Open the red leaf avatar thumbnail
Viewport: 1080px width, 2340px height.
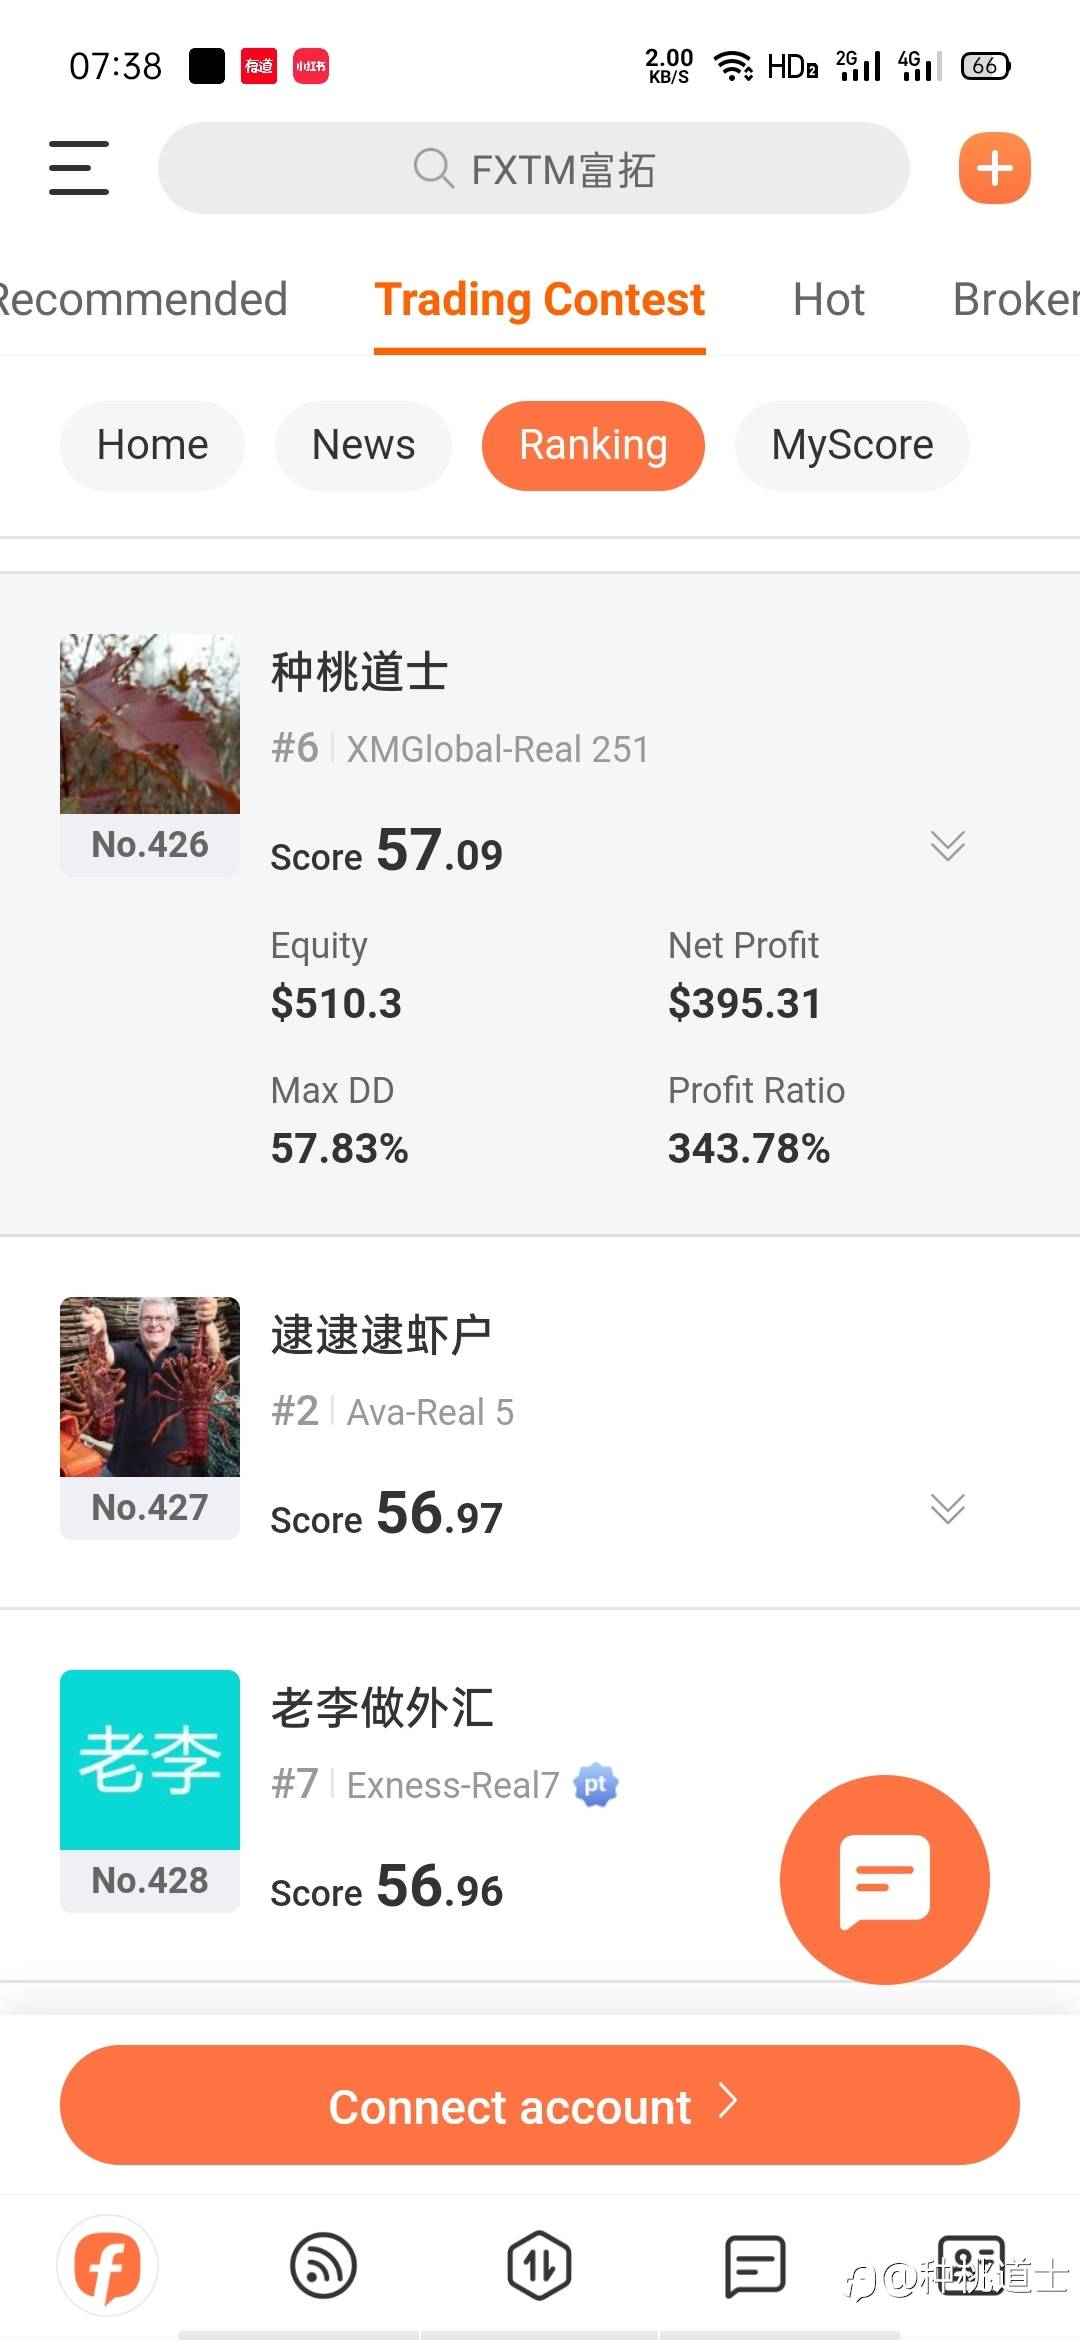pos(150,724)
